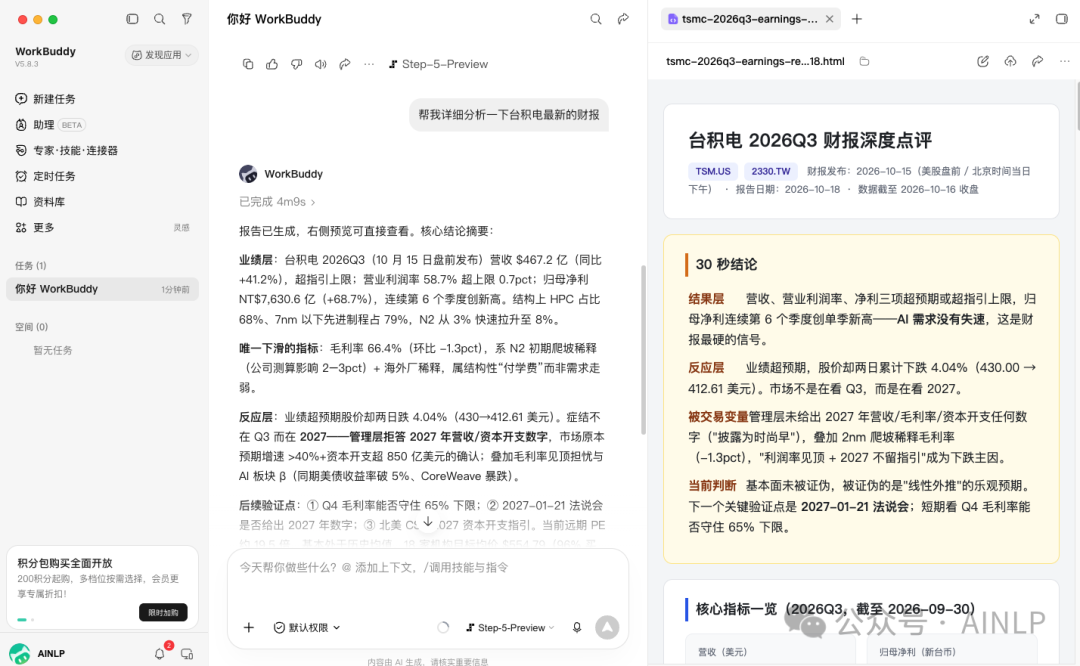Select the 你好 WorkBuddy task in task list
The height and width of the screenshot is (666, 1080).
point(103,289)
